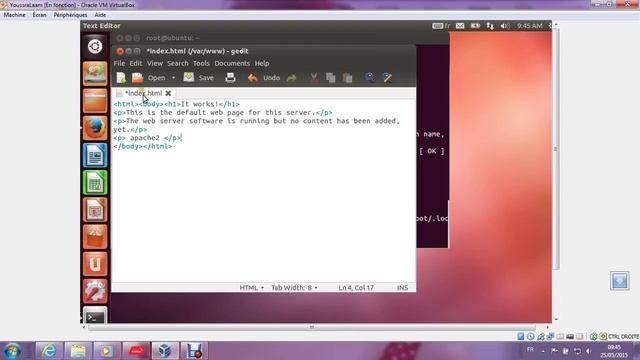The width and height of the screenshot is (640, 360).
Task: Open Find and Replace icon
Action: point(387,78)
